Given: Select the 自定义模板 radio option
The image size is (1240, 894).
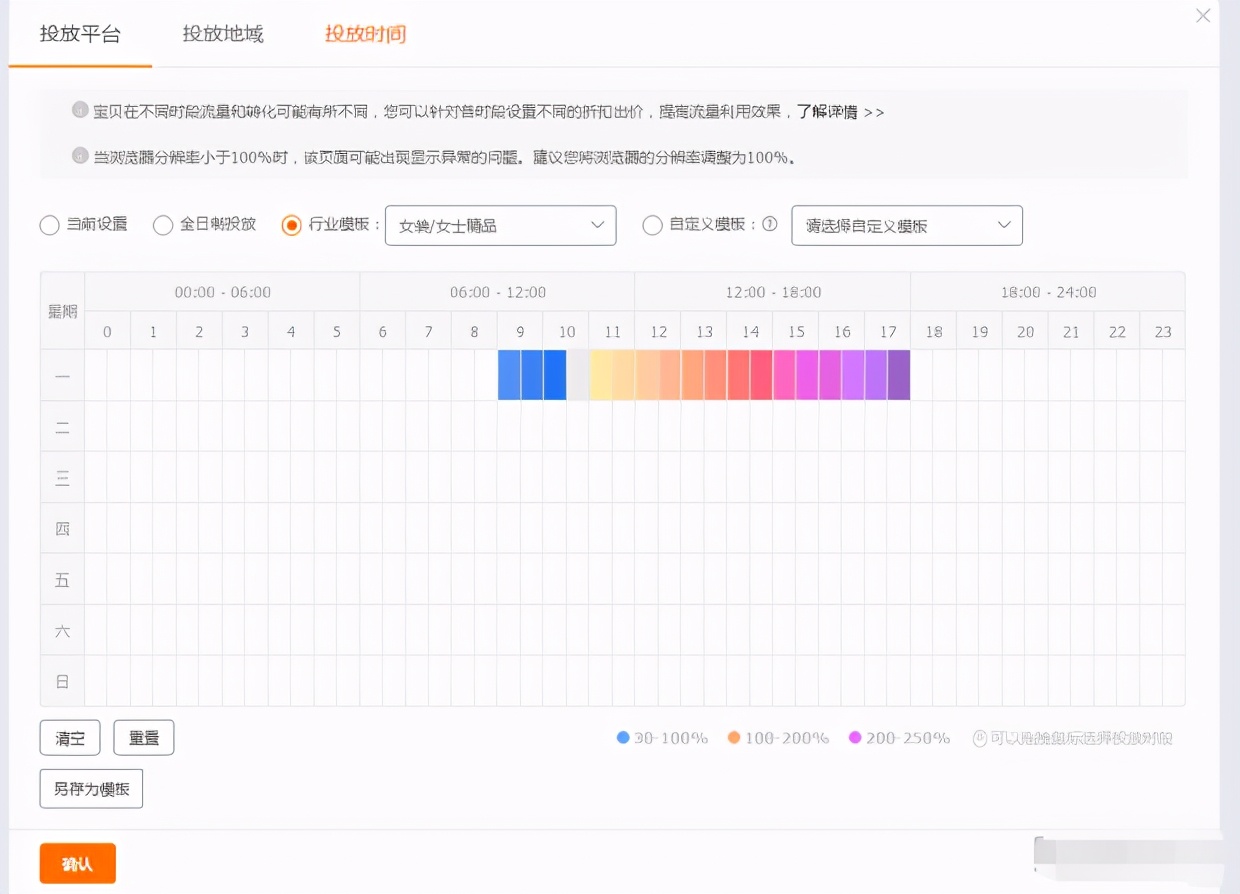Looking at the screenshot, I should point(652,225).
